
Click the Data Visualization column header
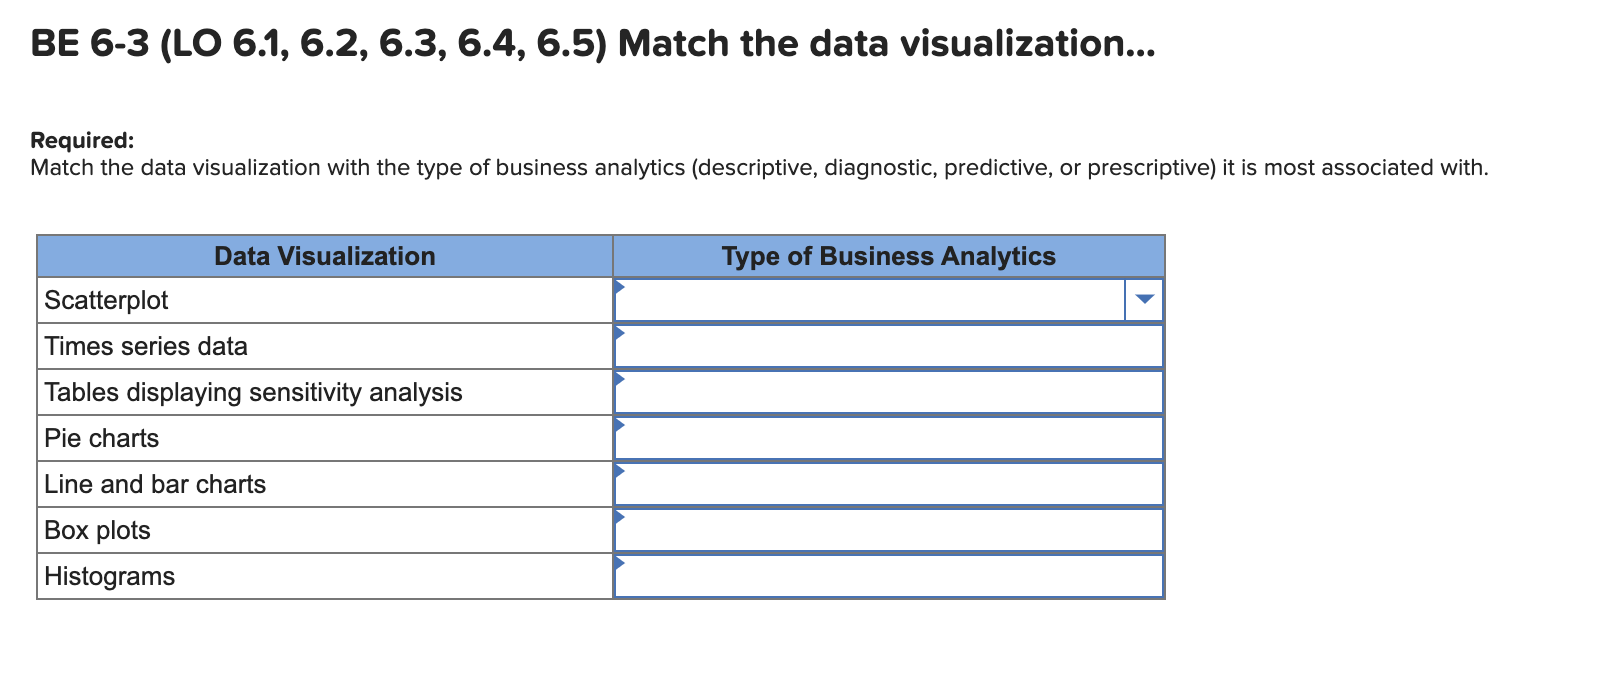click(325, 256)
